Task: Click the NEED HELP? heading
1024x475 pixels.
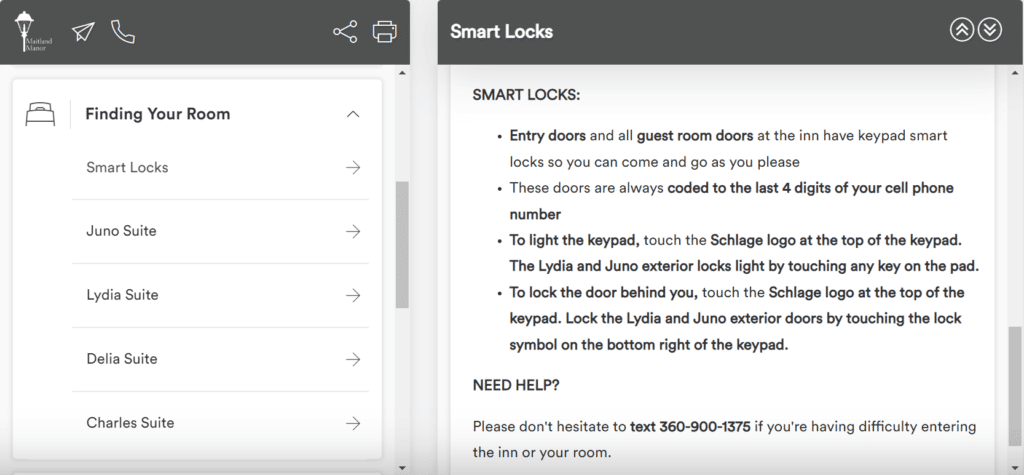Action: tap(516, 385)
